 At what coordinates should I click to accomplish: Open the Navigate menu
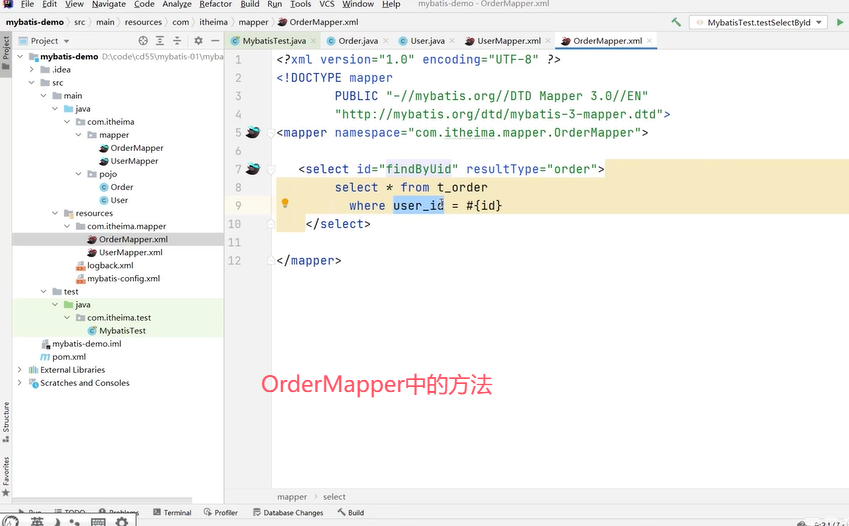(109, 4)
